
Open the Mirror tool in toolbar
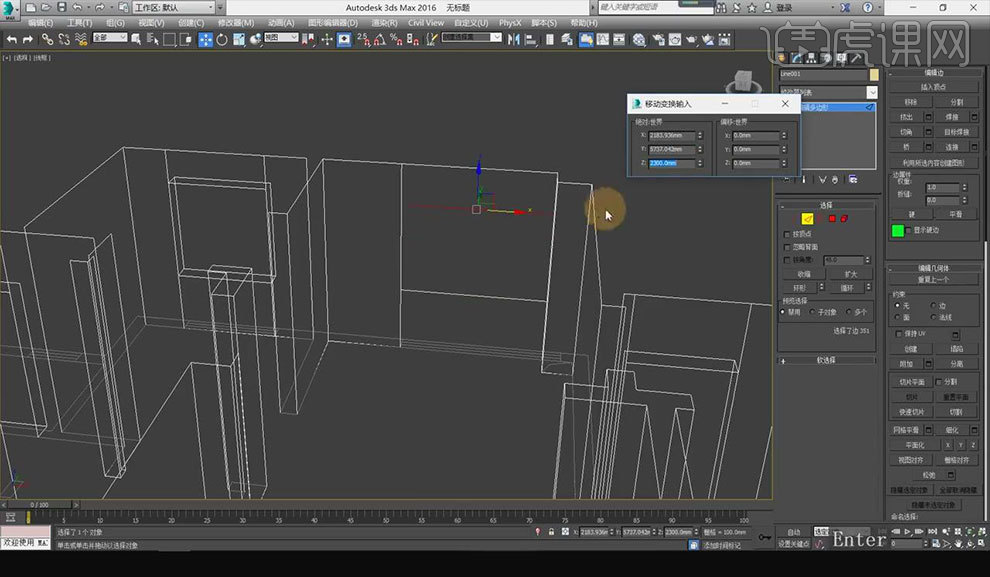pyautogui.click(x=512, y=39)
